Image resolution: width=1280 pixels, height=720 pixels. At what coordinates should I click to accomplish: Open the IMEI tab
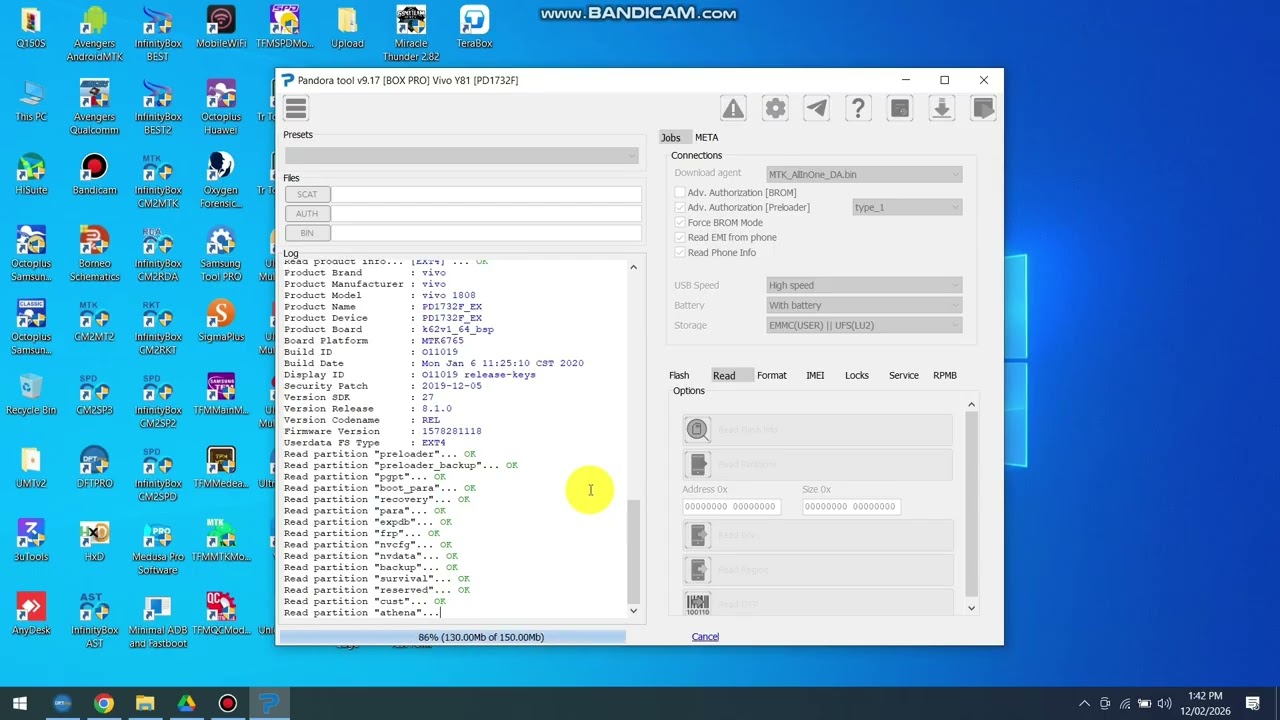815,375
